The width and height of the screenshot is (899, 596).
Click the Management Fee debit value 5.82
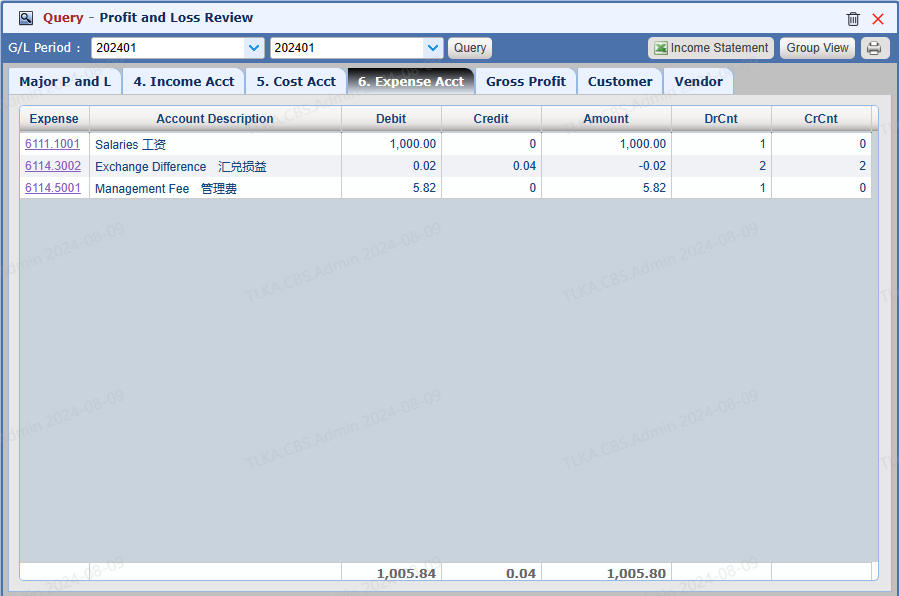click(424, 188)
